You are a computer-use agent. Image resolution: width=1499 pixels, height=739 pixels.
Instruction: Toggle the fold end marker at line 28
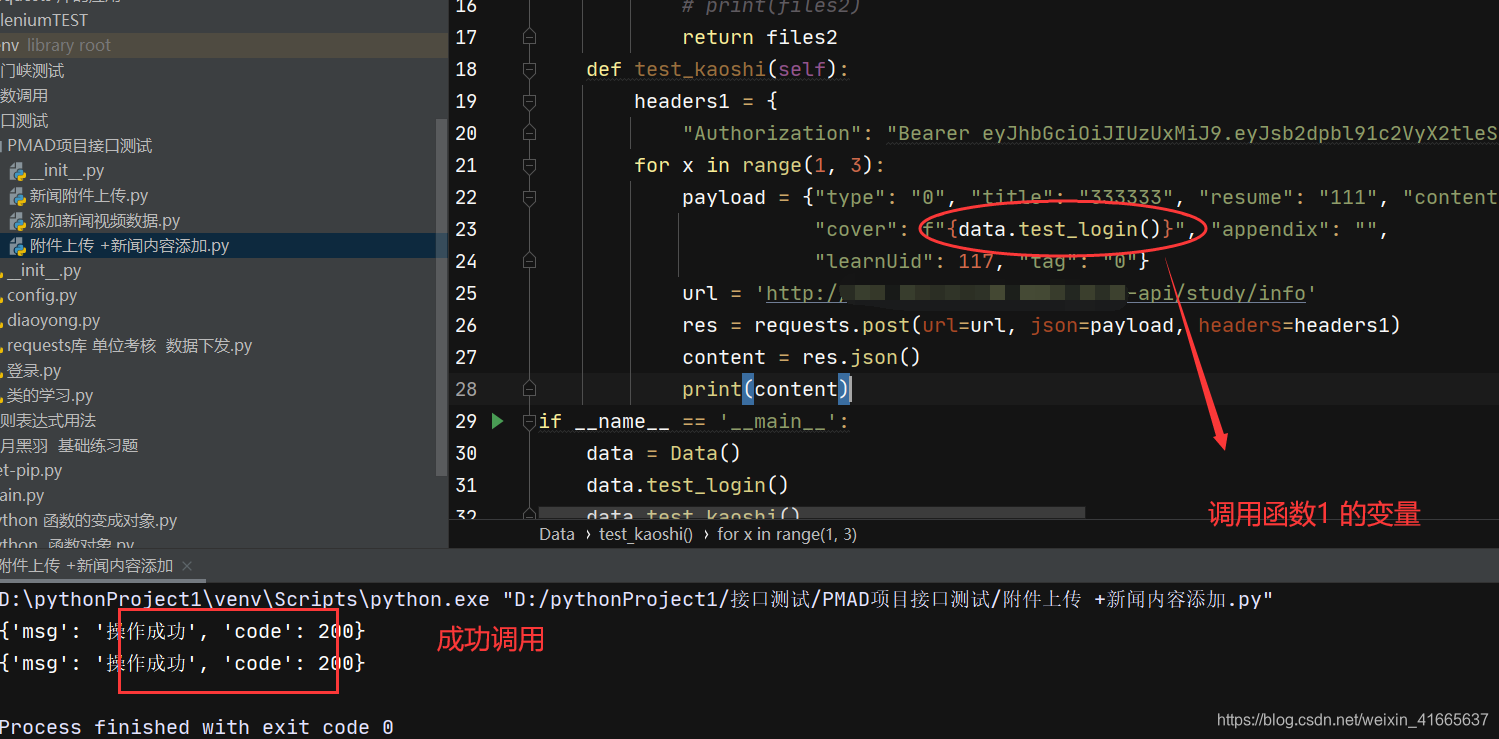[x=529, y=389]
